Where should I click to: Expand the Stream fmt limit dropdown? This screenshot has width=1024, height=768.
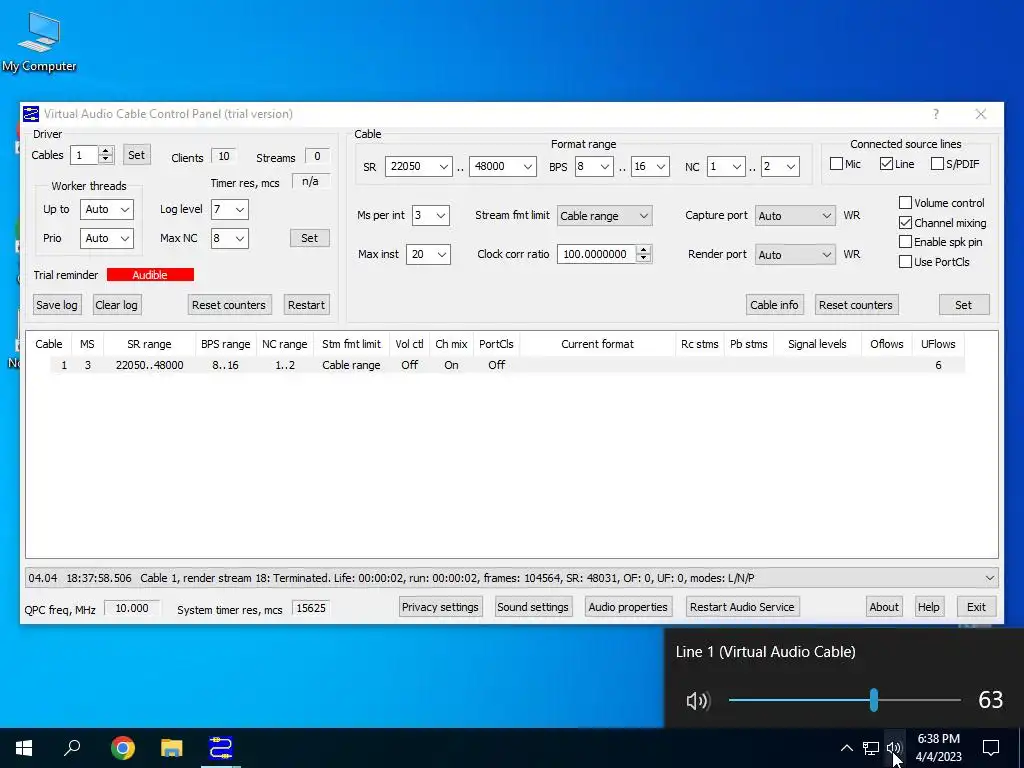pos(604,216)
